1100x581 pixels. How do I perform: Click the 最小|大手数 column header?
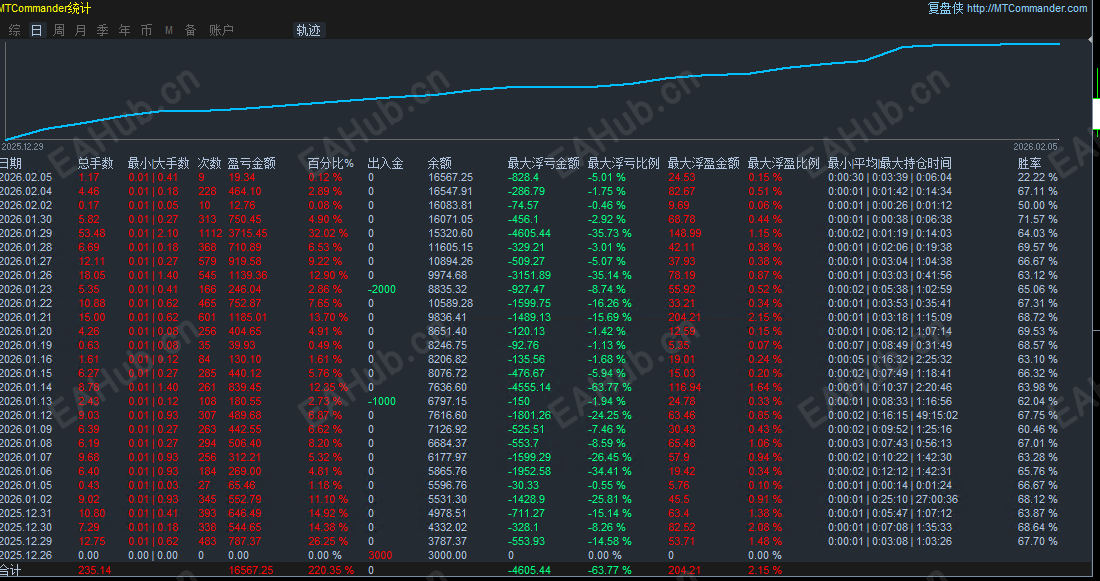click(x=159, y=163)
